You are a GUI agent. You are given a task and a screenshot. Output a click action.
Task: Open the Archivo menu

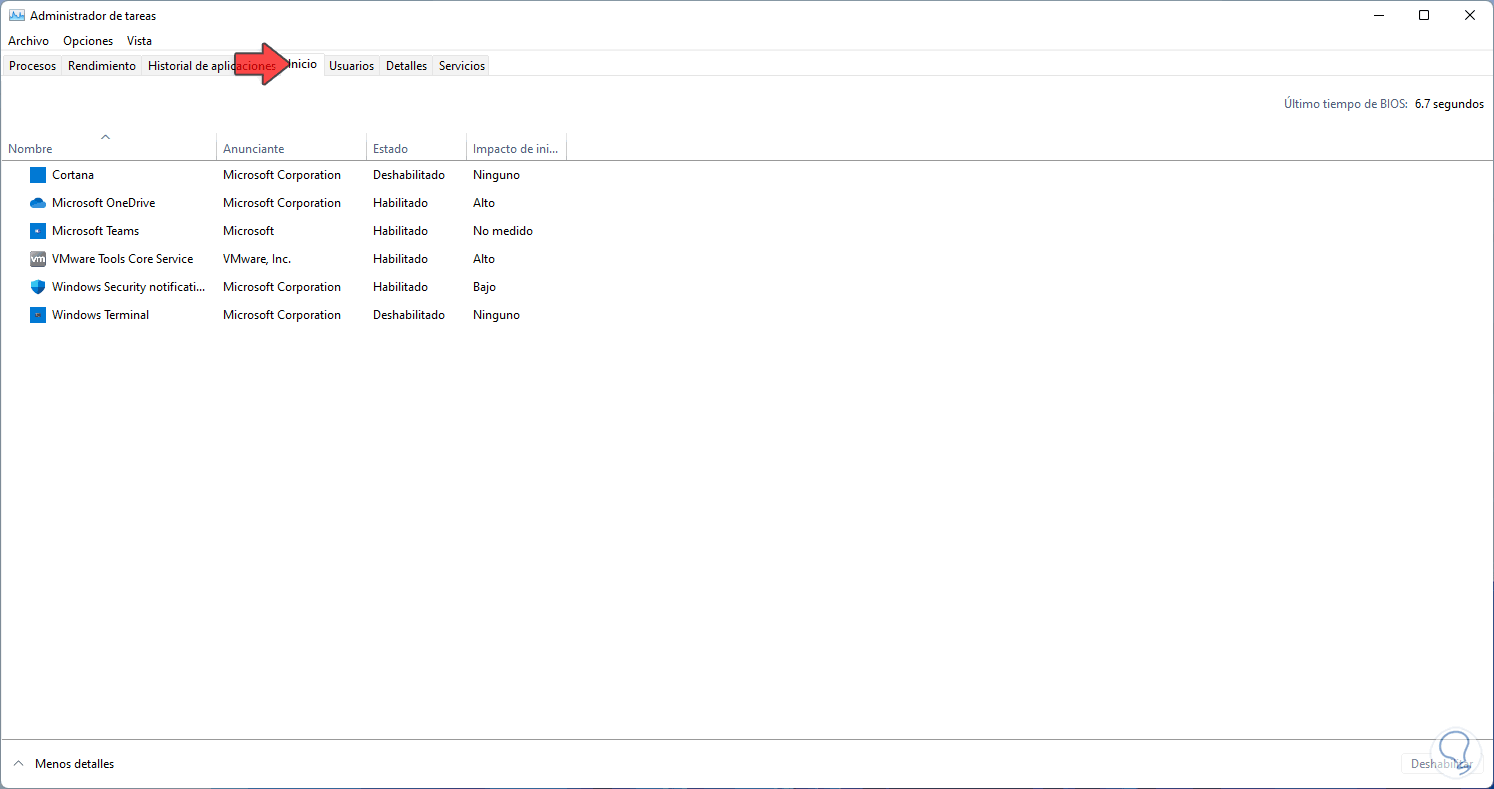[x=28, y=41]
